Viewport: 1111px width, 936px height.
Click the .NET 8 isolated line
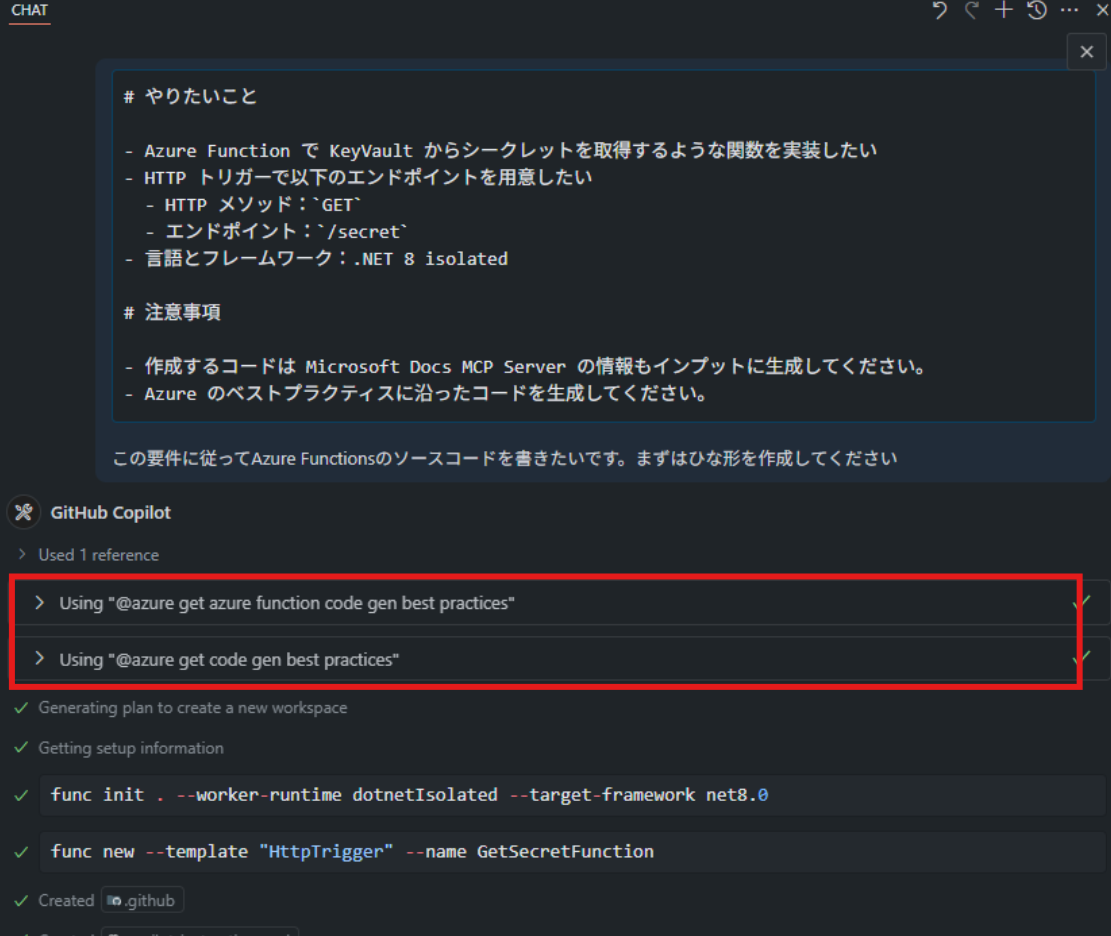point(317,259)
